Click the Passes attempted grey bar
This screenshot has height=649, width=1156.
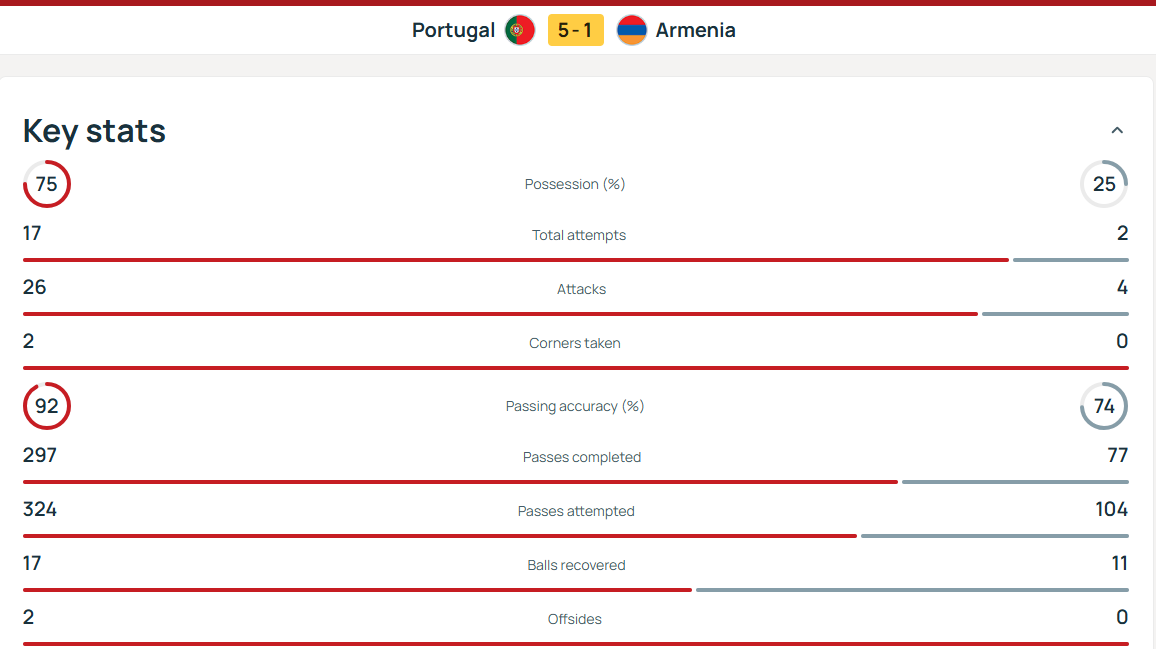click(x=994, y=536)
